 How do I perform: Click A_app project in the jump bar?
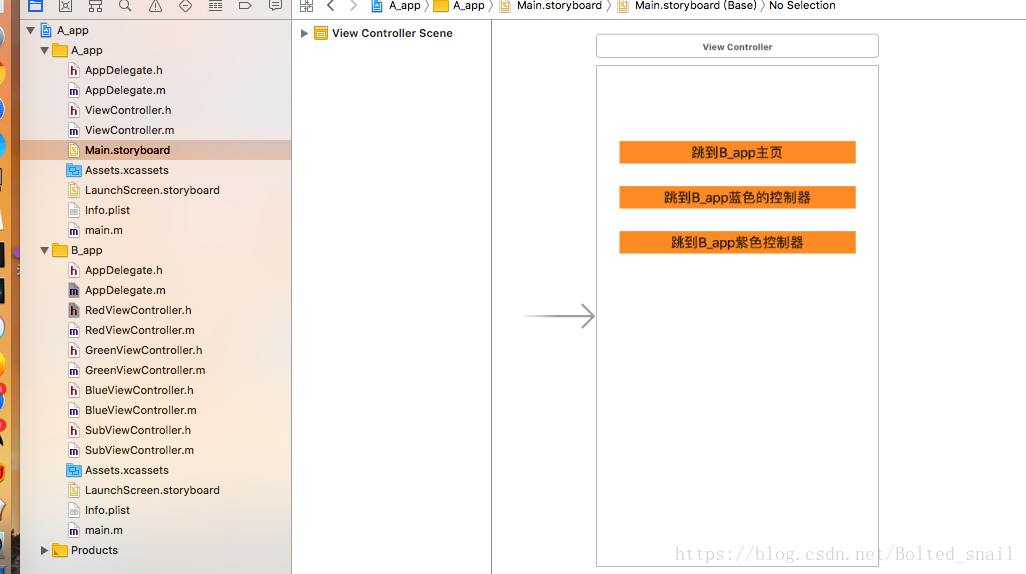point(397,6)
